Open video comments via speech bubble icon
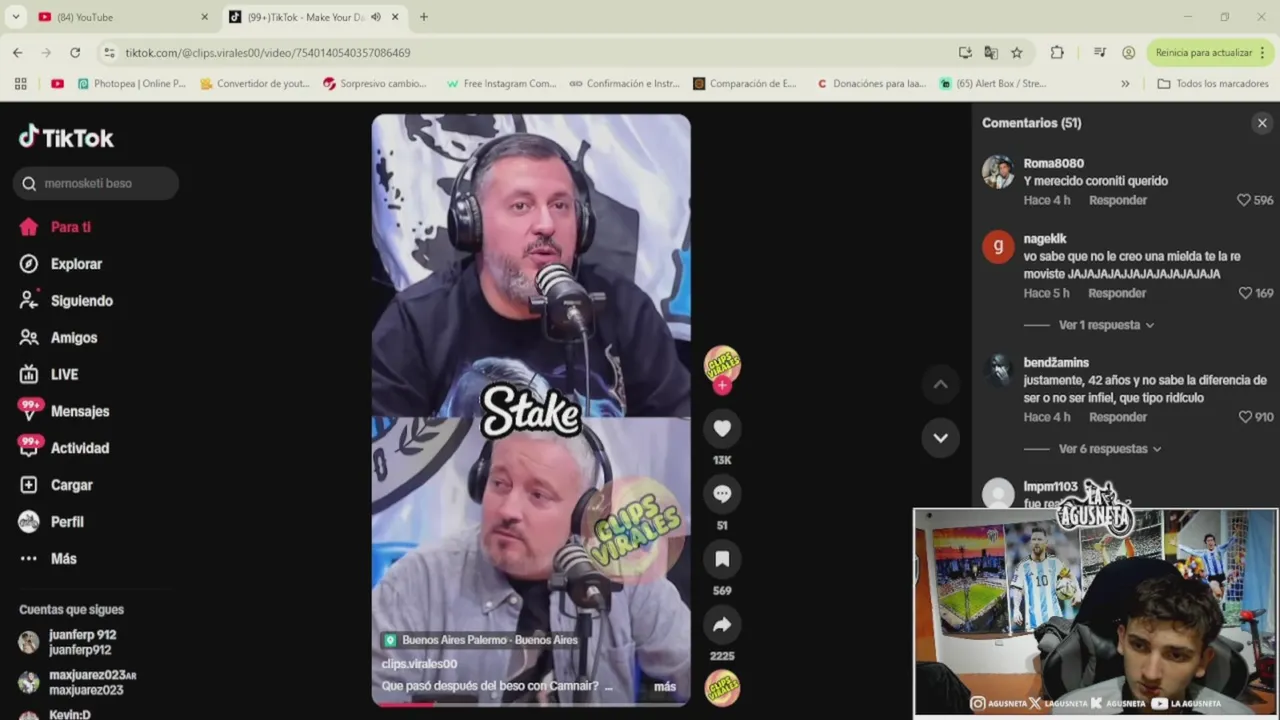The width and height of the screenshot is (1280, 720). (x=722, y=494)
